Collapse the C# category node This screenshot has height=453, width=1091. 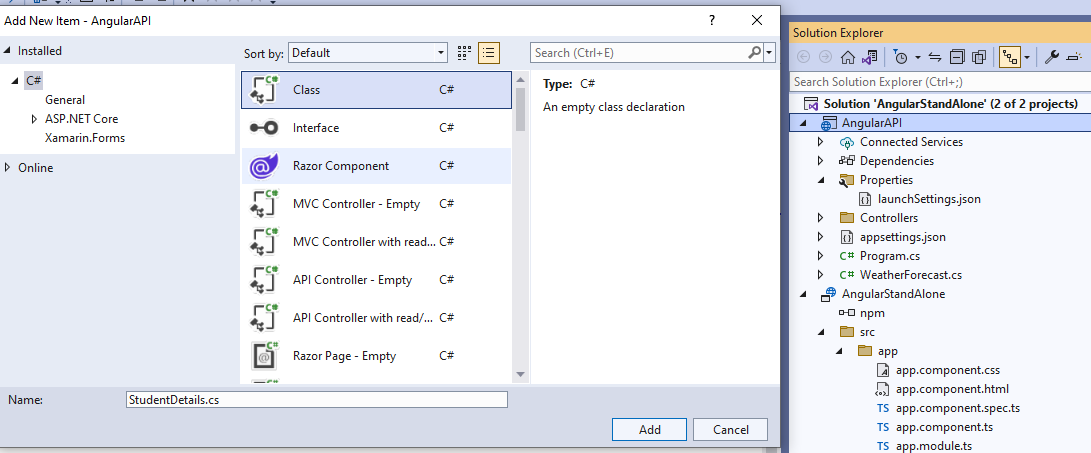(x=16, y=81)
